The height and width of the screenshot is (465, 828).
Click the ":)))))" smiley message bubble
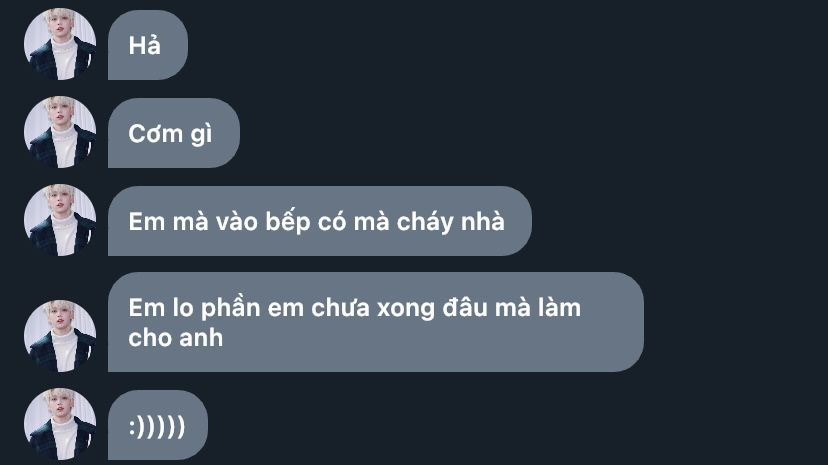(158, 425)
